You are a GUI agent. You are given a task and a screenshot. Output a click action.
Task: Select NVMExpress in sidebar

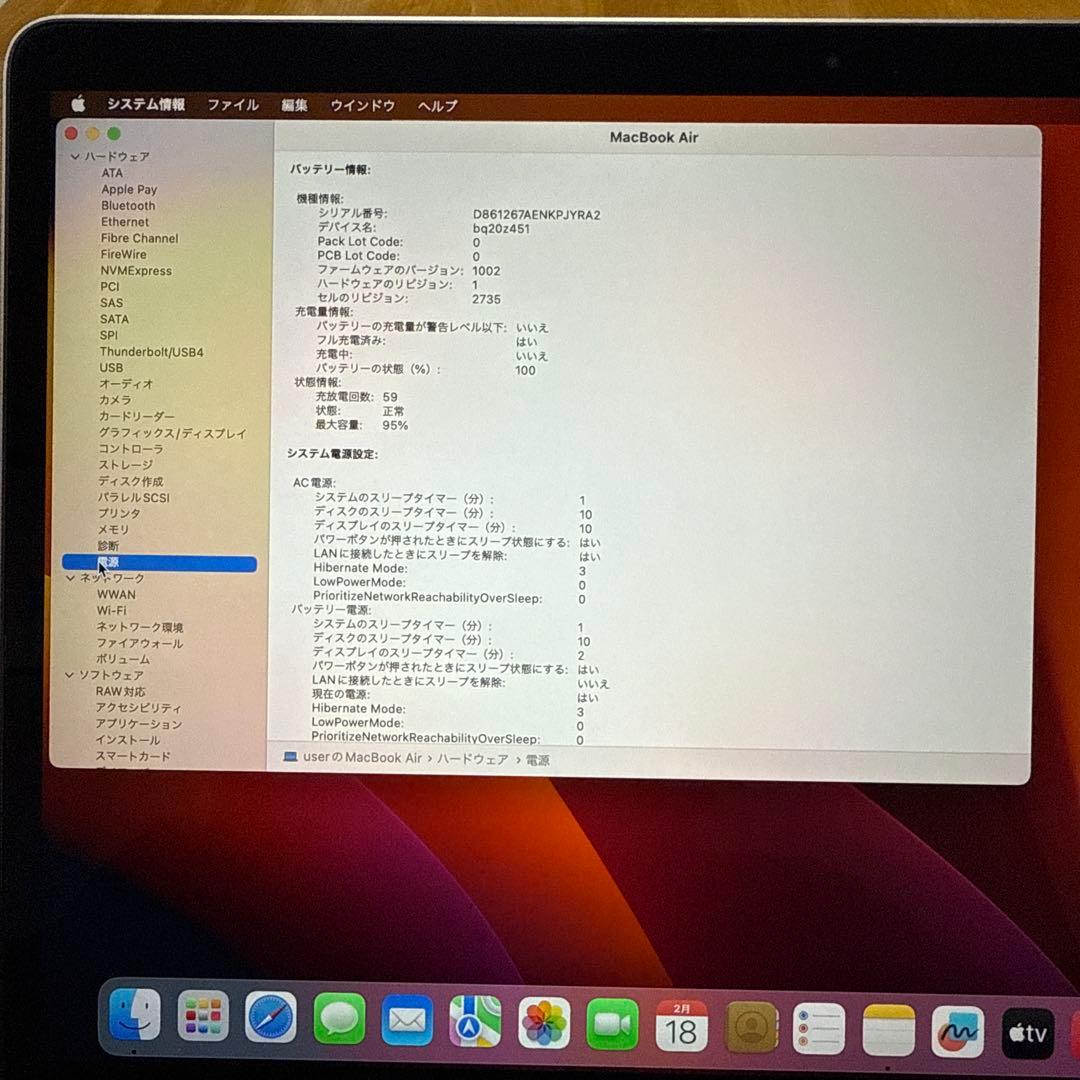[x=136, y=271]
